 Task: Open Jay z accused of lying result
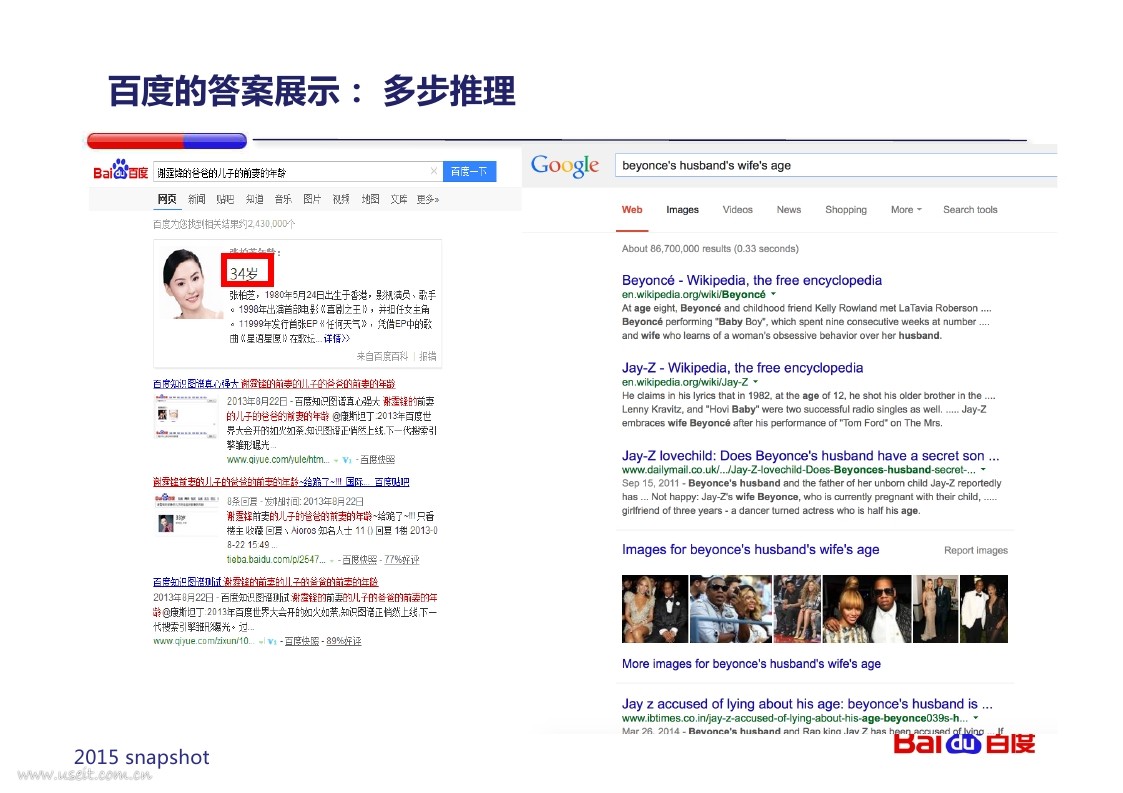click(x=807, y=703)
